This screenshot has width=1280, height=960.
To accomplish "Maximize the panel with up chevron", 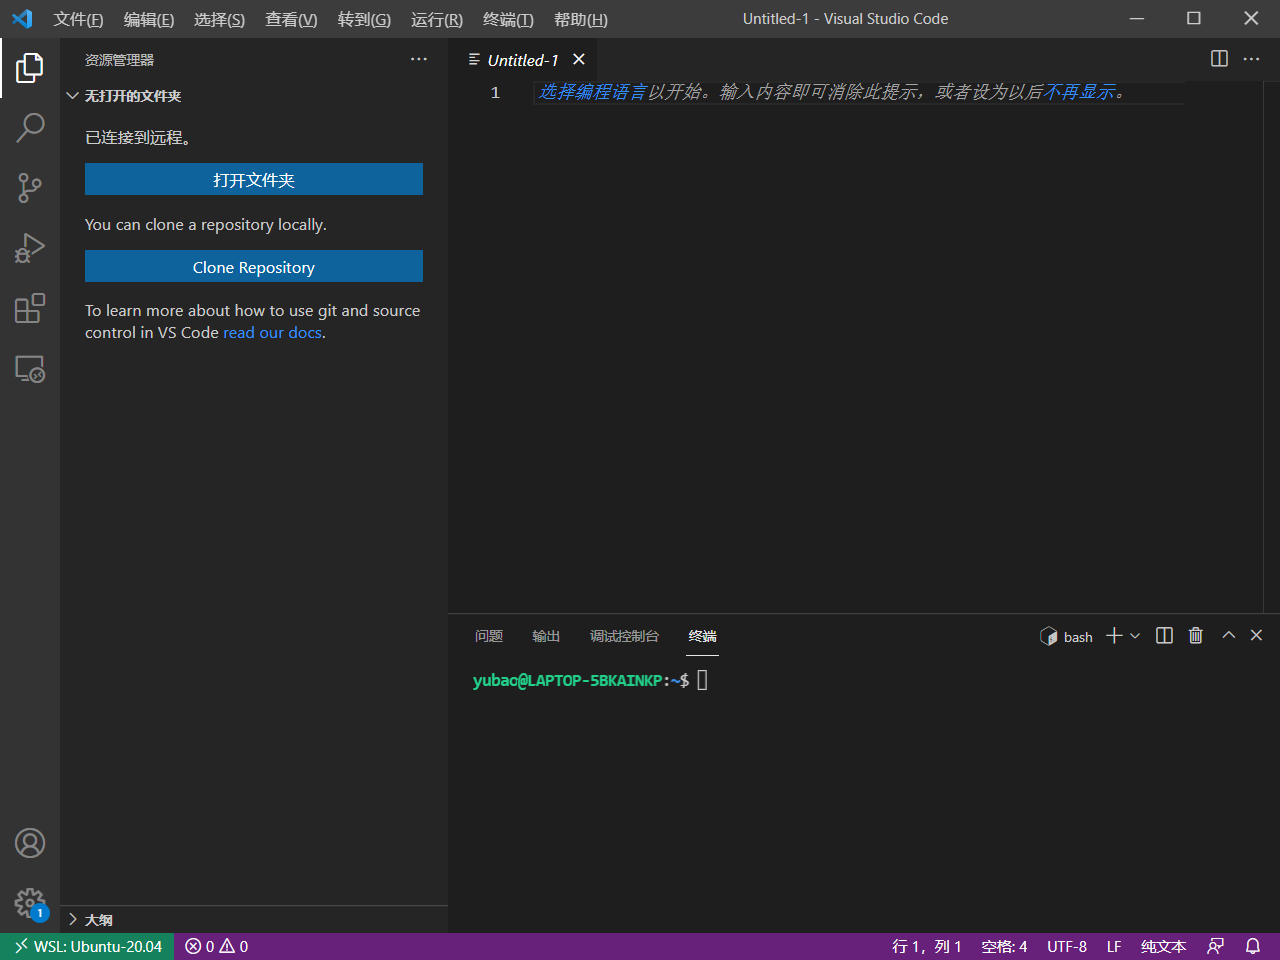I will 1229,635.
